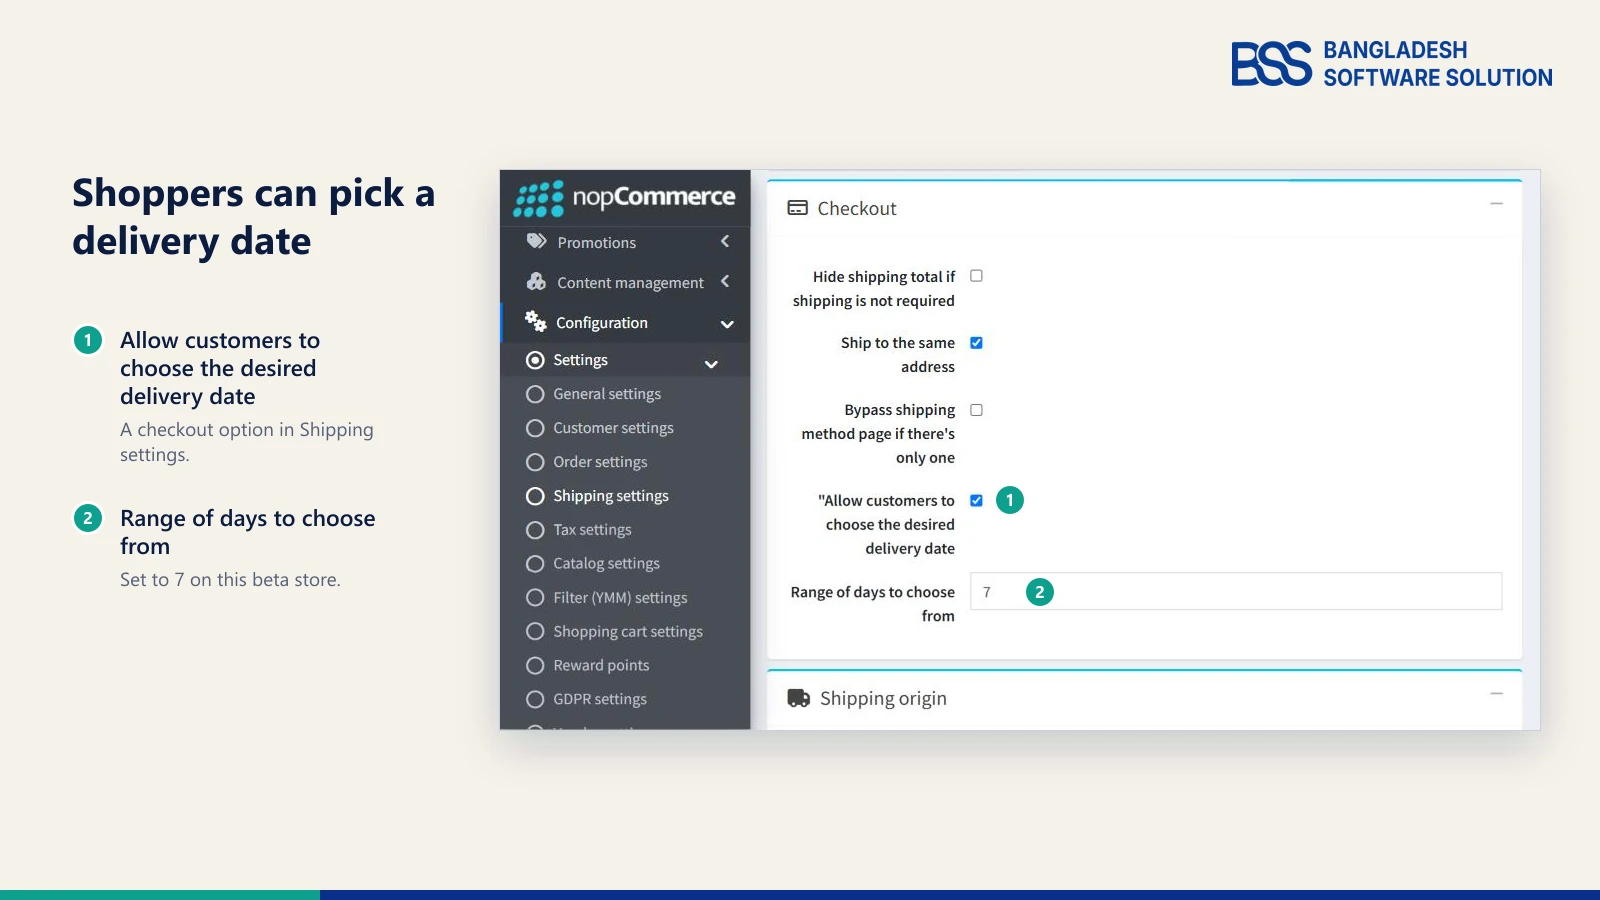Viewport: 1600px width, 900px height.
Task: Tick Bypass shipping method page checkbox
Action: [x=977, y=410]
